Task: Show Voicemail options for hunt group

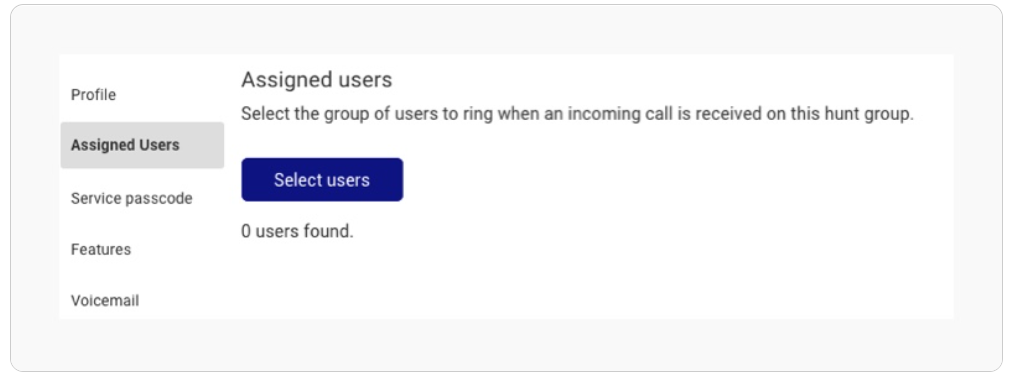Action: tap(105, 301)
